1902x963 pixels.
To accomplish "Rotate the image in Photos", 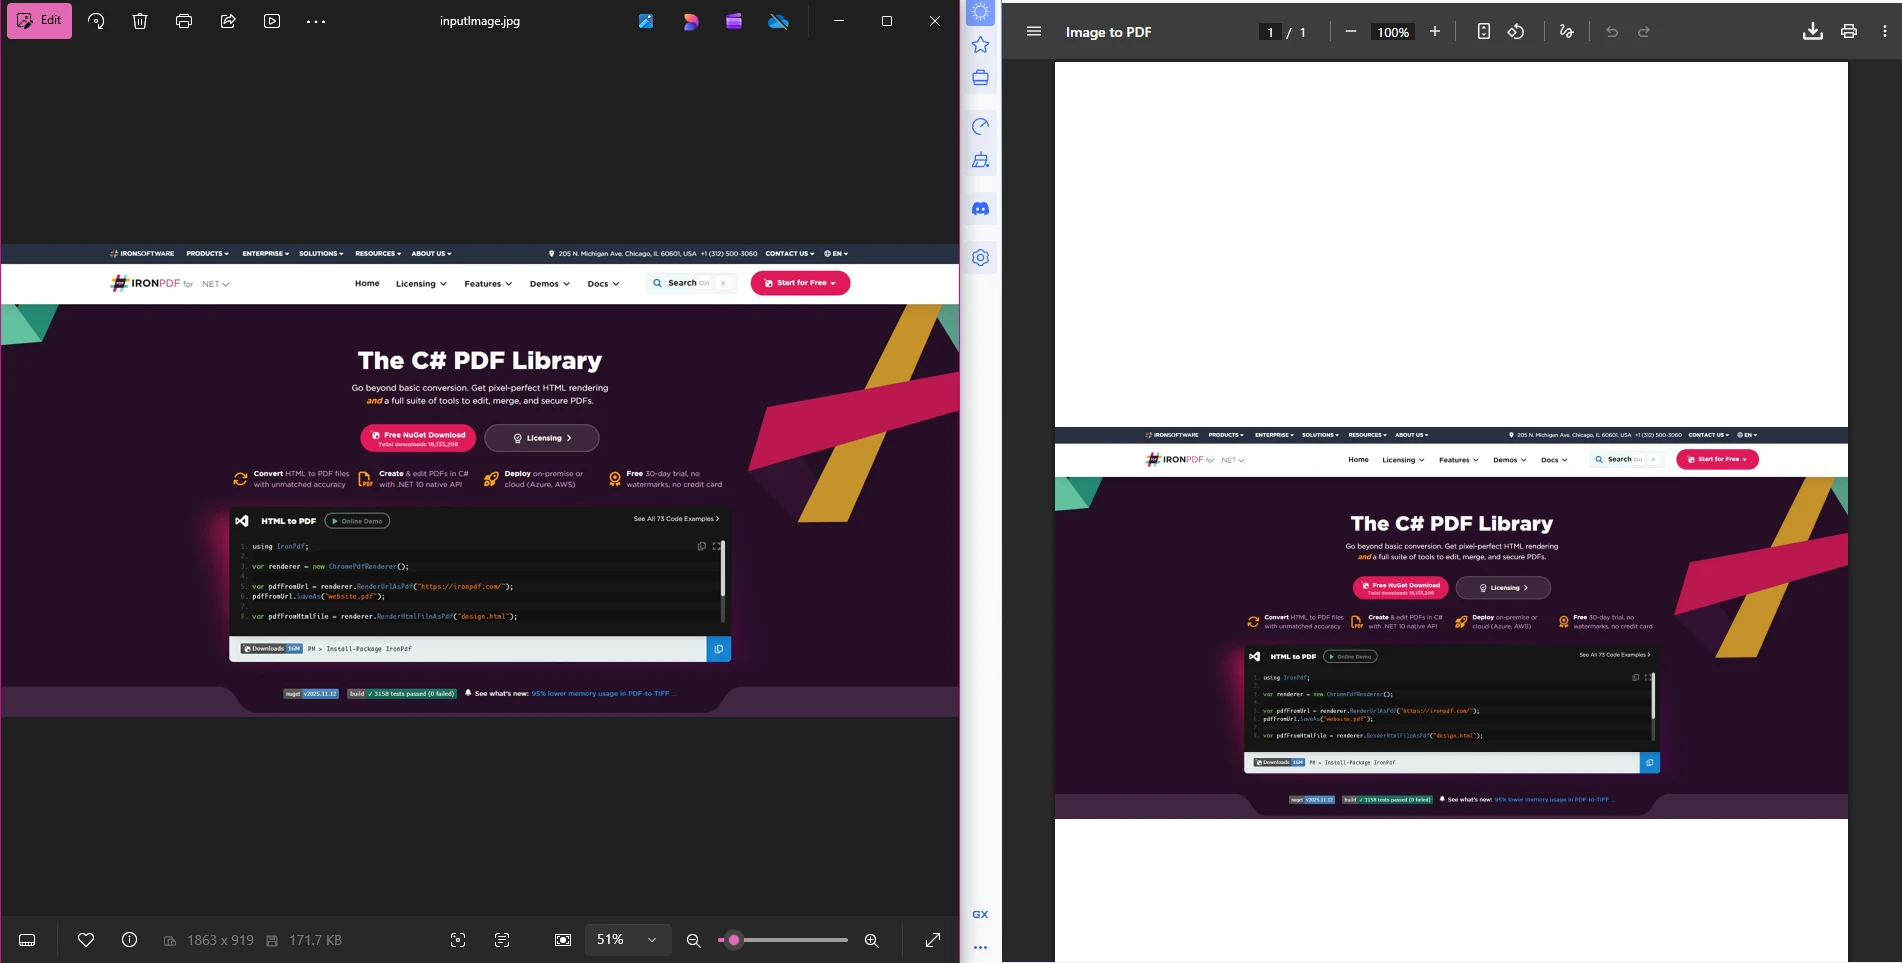I will click(x=96, y=20).
